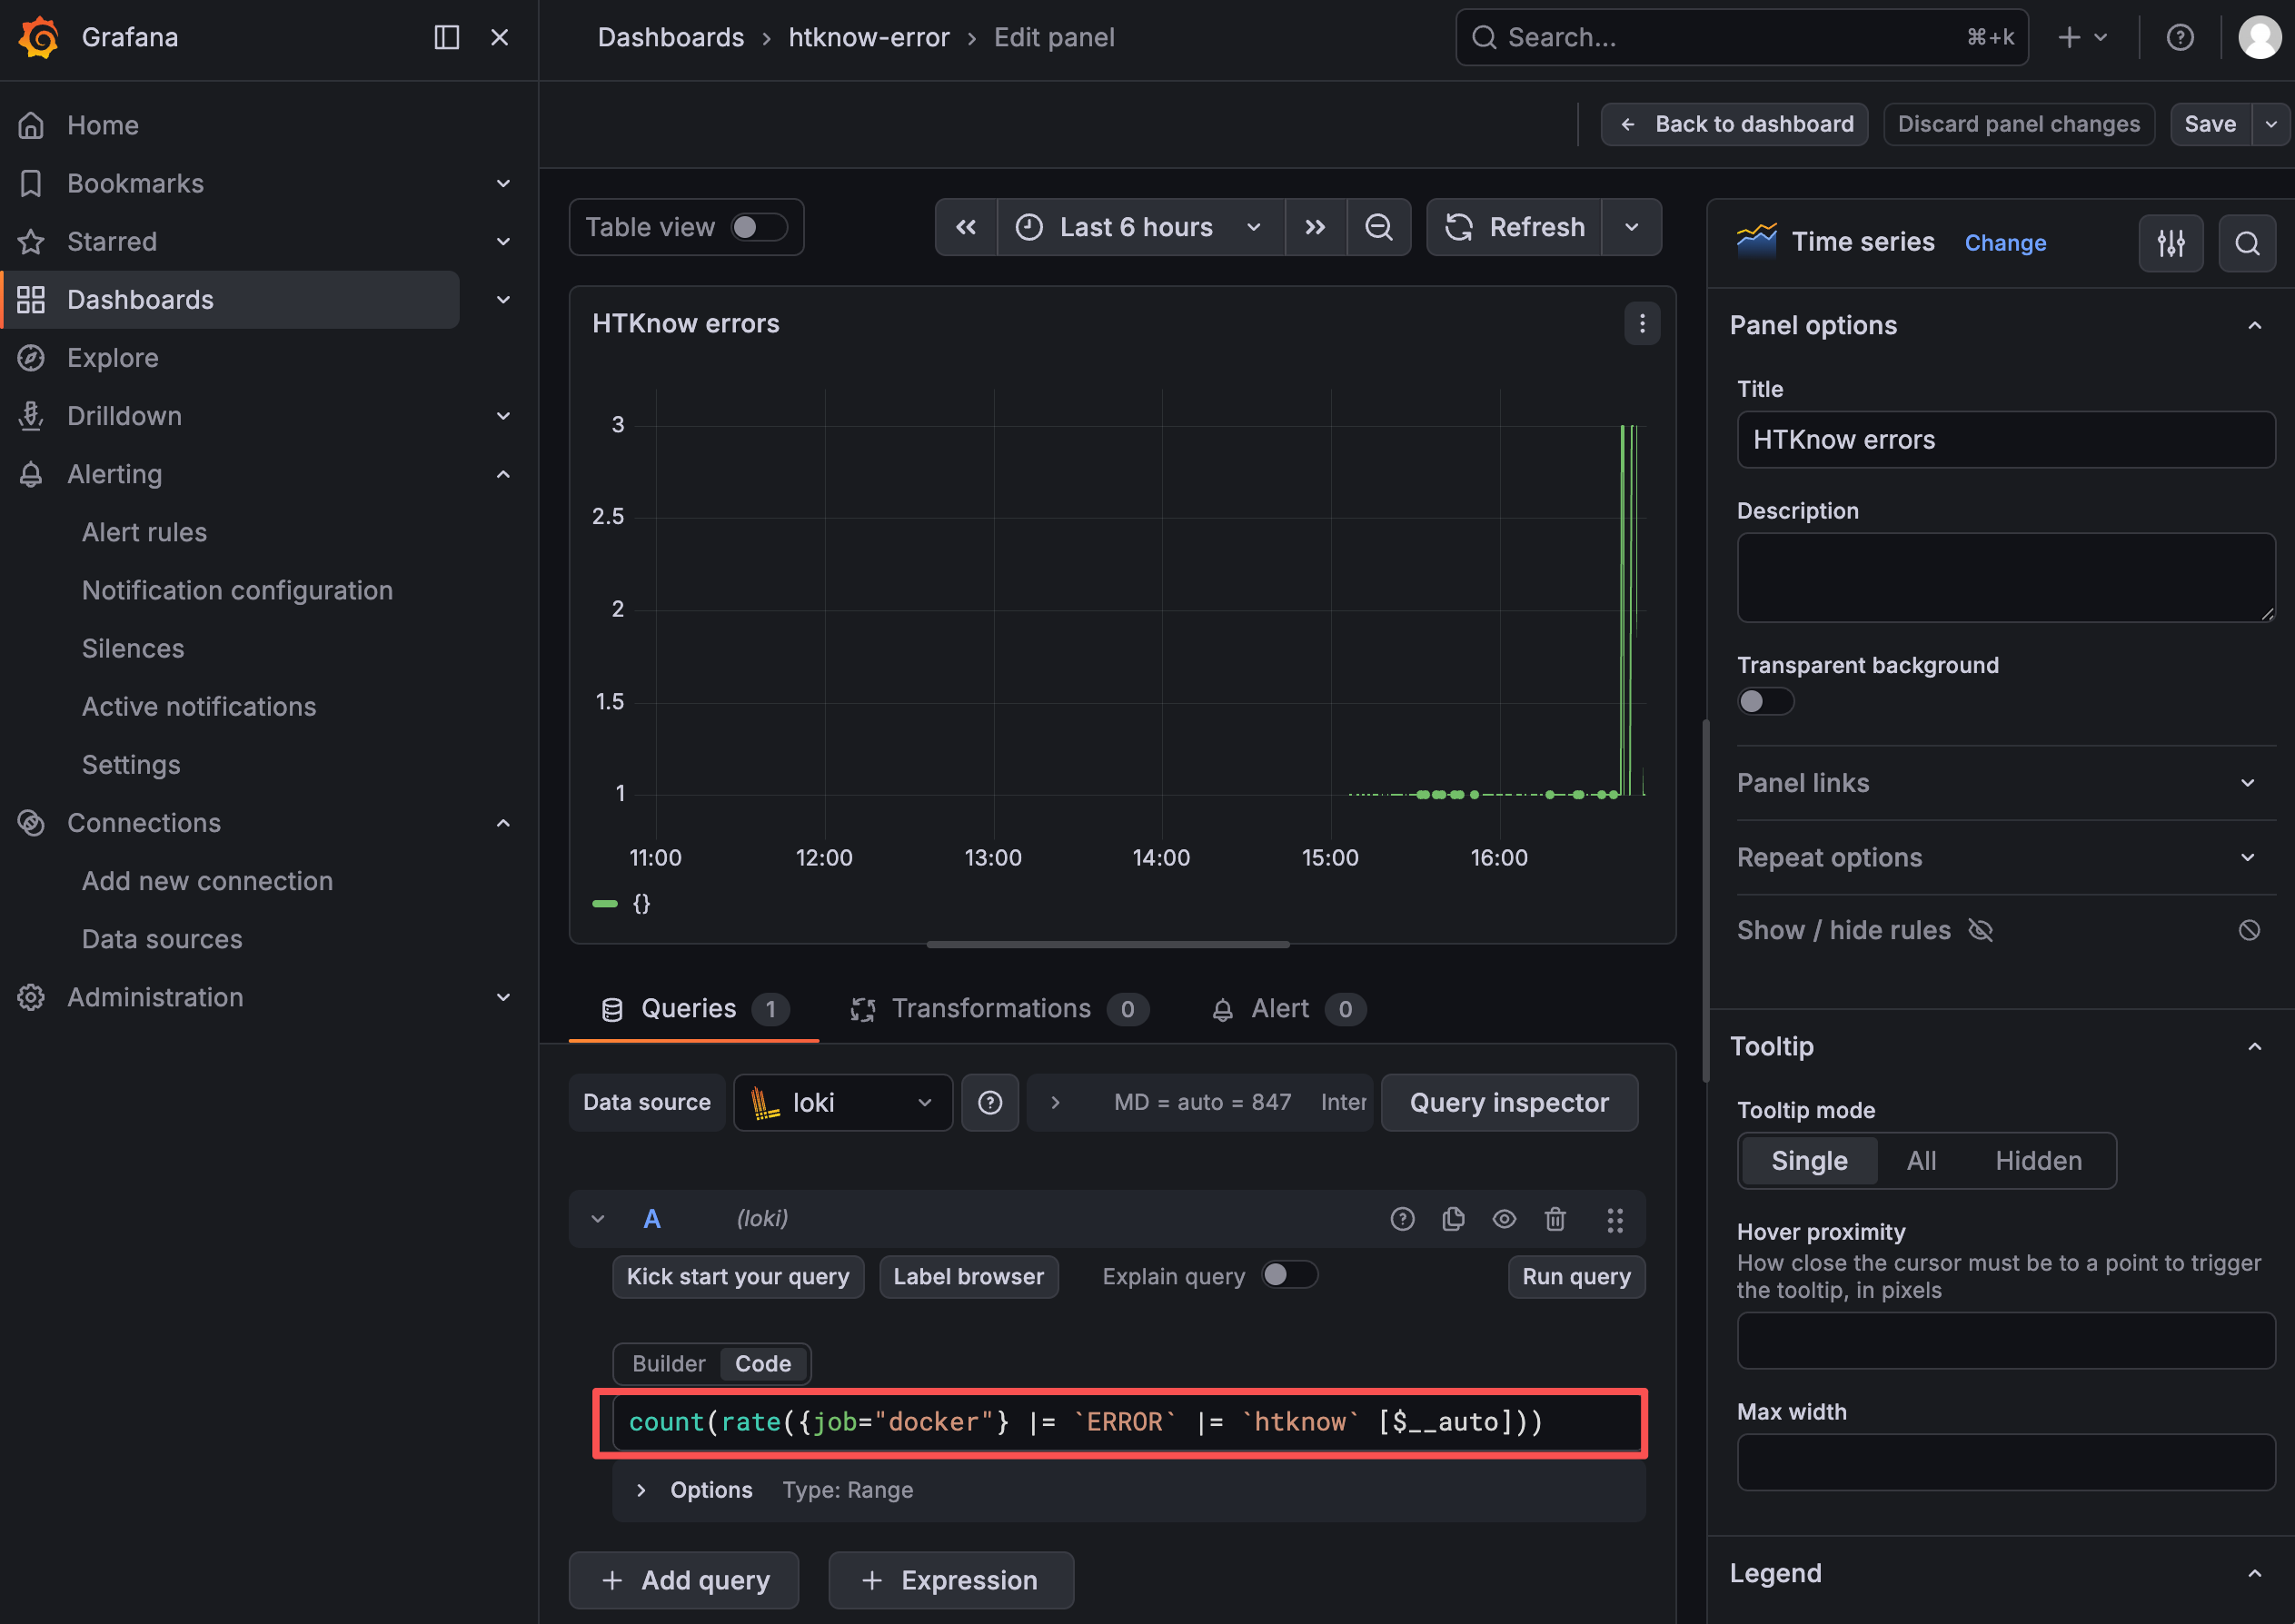Toggle query A visibility eye icon
The height and width of the screenshot is (1624, 2295).
(x=1504, y=1219)
